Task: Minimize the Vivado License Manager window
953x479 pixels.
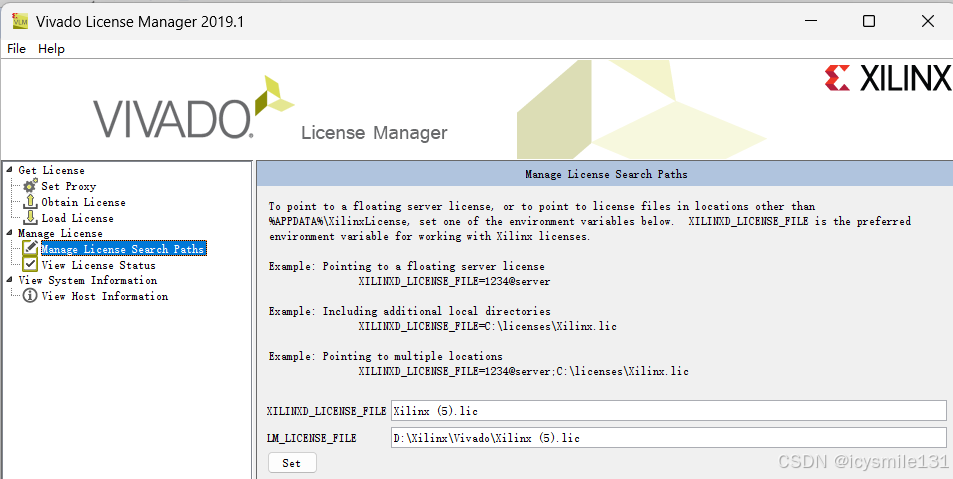Action: coord(811,21)
